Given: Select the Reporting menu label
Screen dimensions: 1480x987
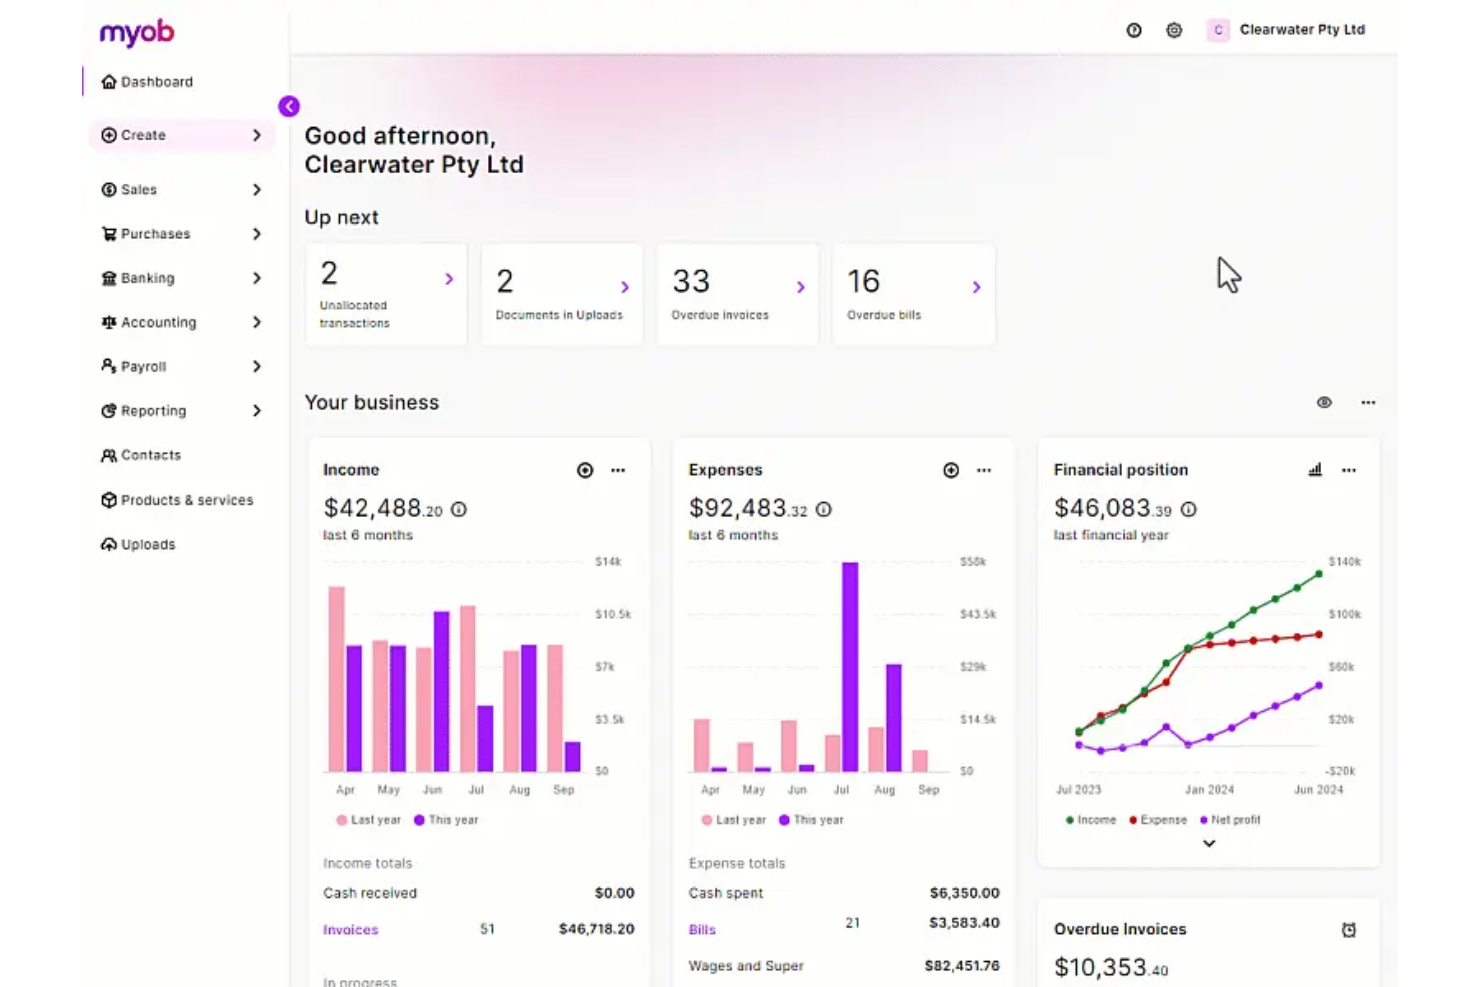Looking at the screenshot, I should pos(153,411).
